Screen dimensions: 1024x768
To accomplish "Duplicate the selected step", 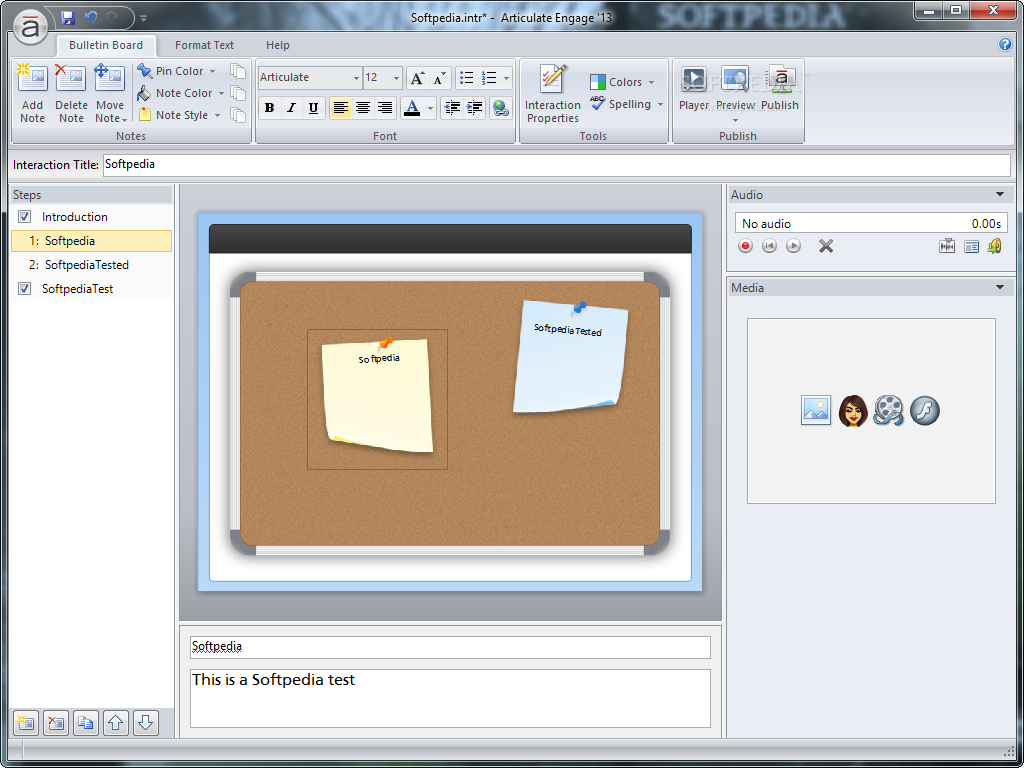I will pos(86,723).
